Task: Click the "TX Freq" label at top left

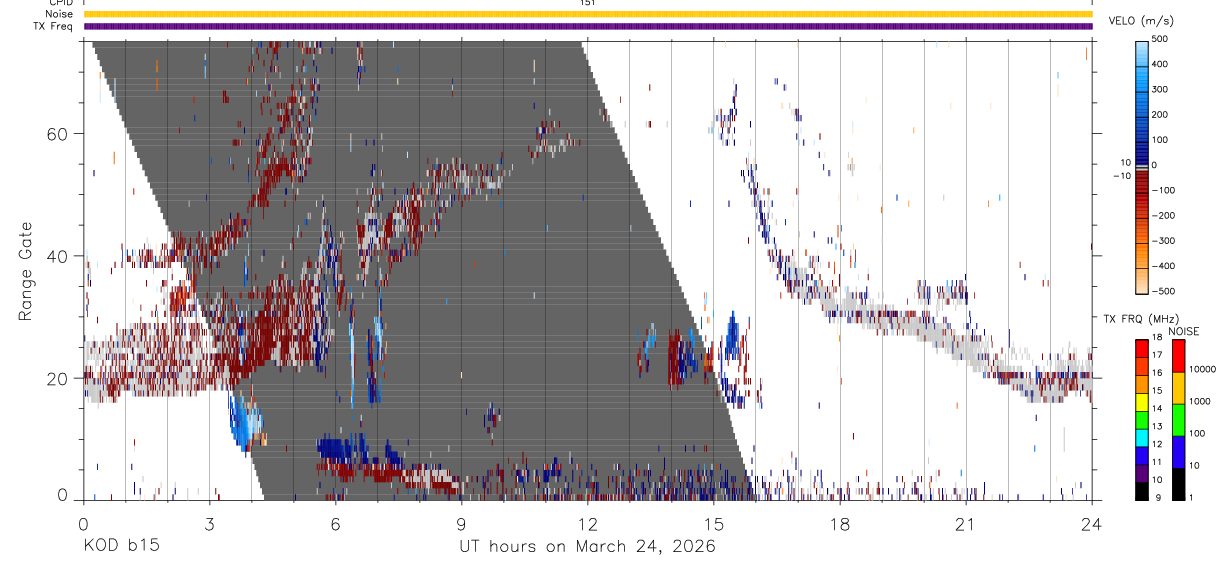Action: coord(53,26)
